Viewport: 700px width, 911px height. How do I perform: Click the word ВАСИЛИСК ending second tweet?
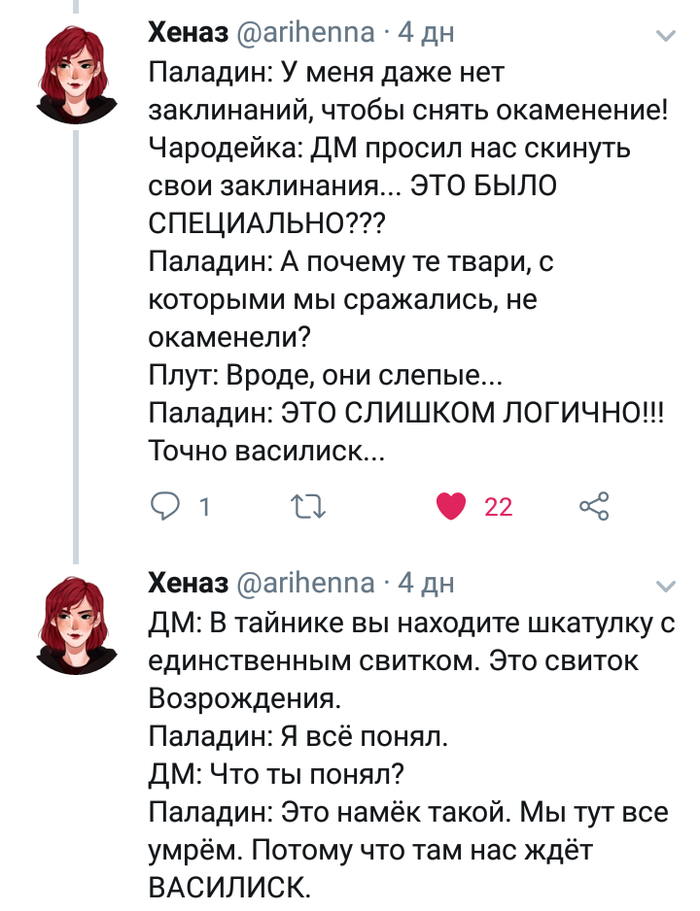229,887
